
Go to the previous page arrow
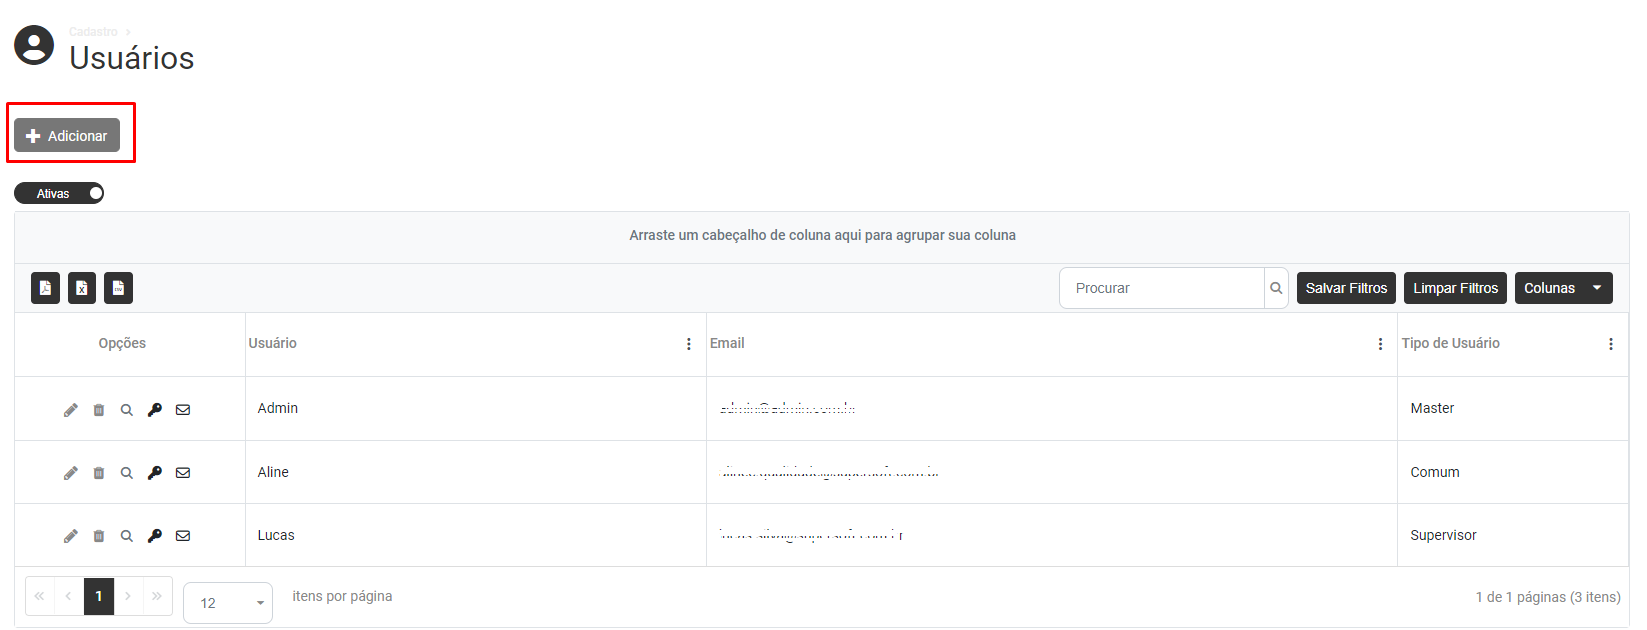pyautogui.click(x=68, y=596)
